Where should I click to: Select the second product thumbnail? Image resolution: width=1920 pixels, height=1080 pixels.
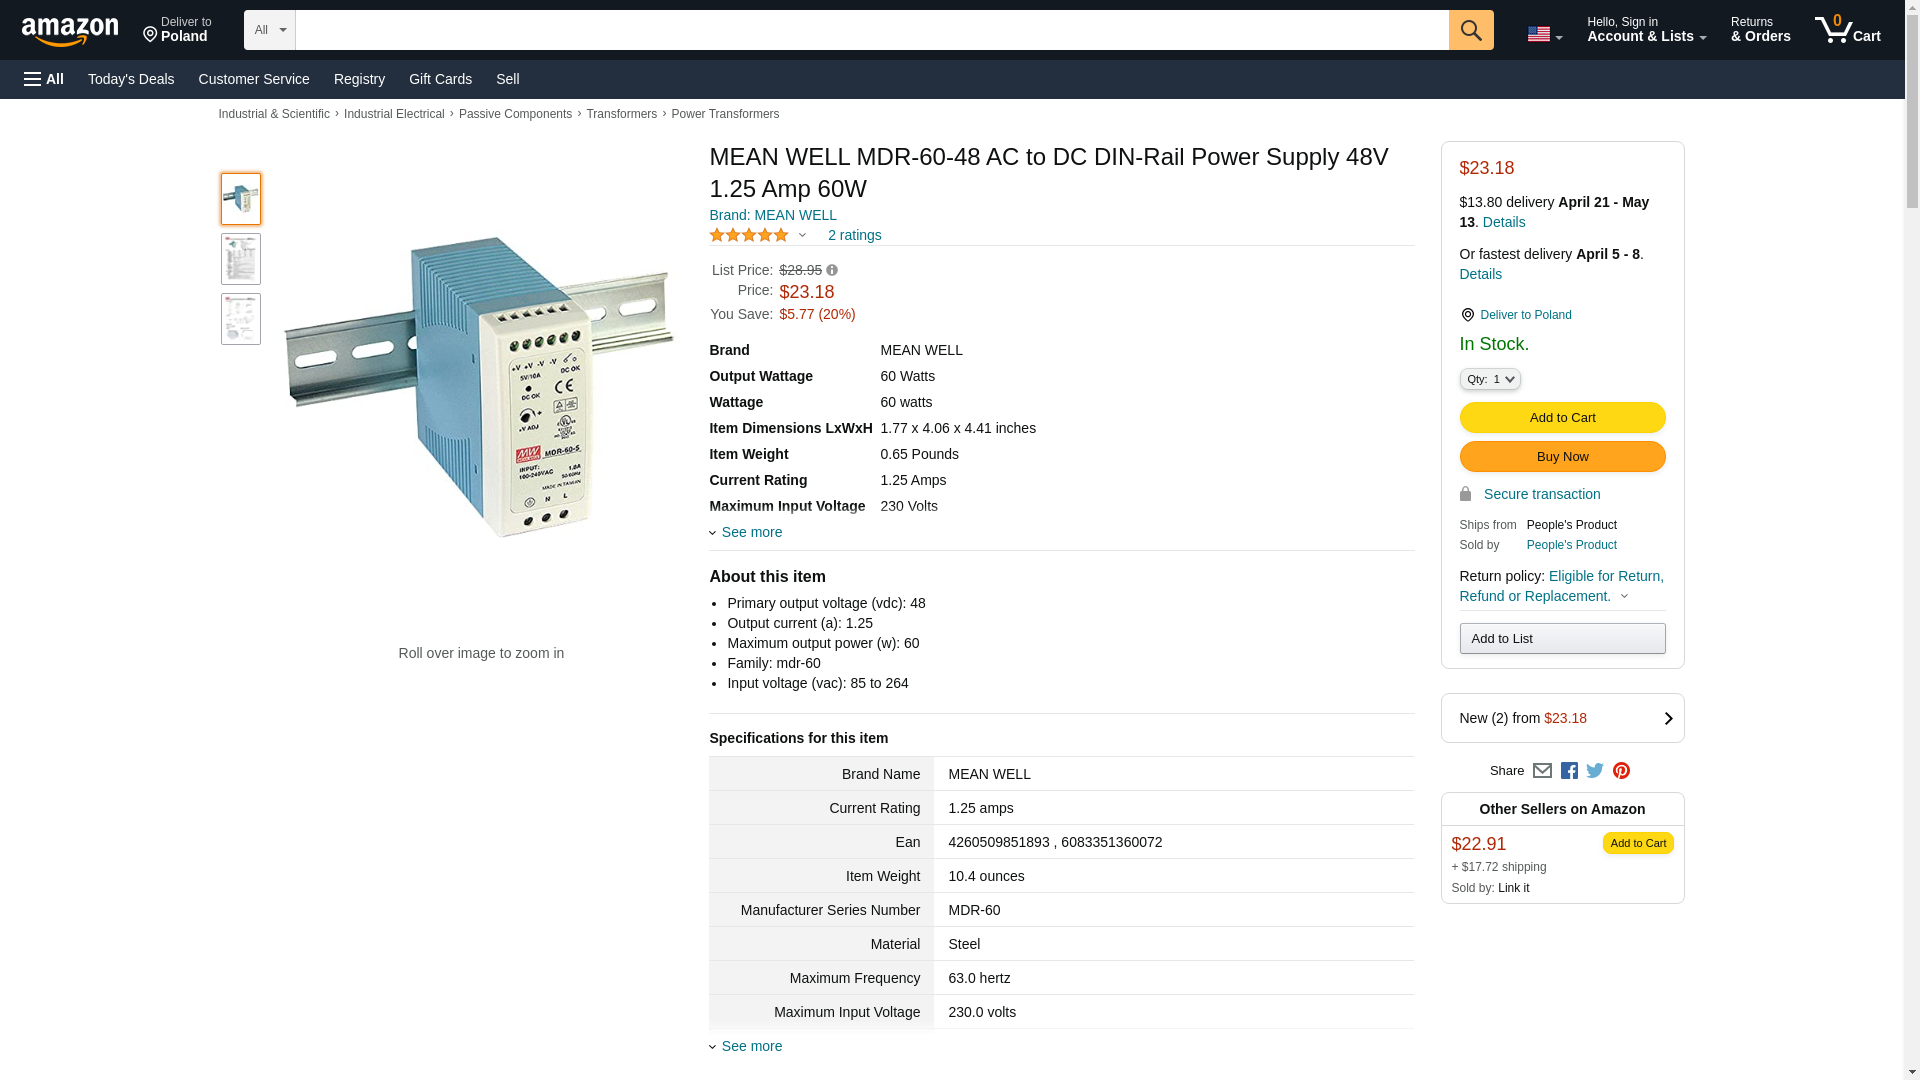[241, 259]
